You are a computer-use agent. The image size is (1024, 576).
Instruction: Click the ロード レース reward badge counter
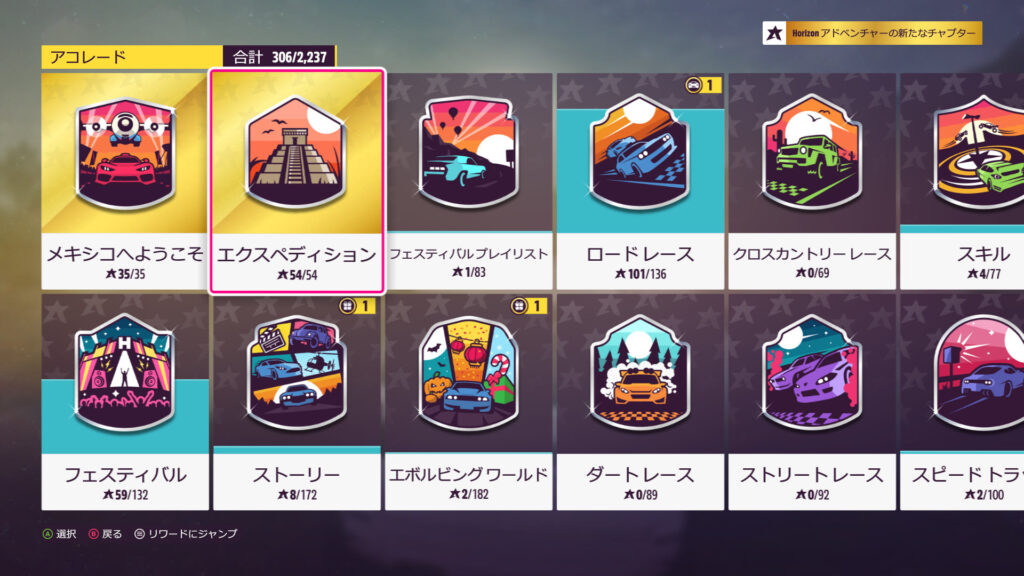pyautogui.click(x=703, y=85)
